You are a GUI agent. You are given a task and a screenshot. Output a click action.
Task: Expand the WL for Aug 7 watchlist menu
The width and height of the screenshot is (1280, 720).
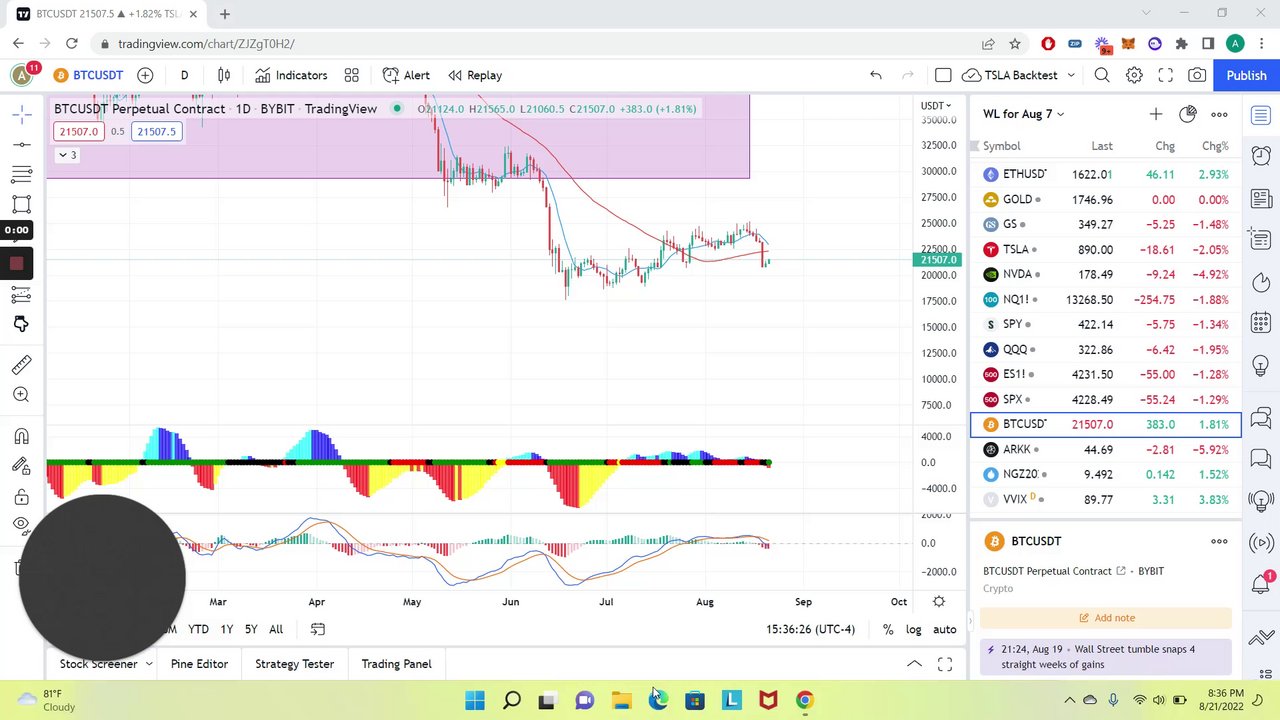(1024, 114)
